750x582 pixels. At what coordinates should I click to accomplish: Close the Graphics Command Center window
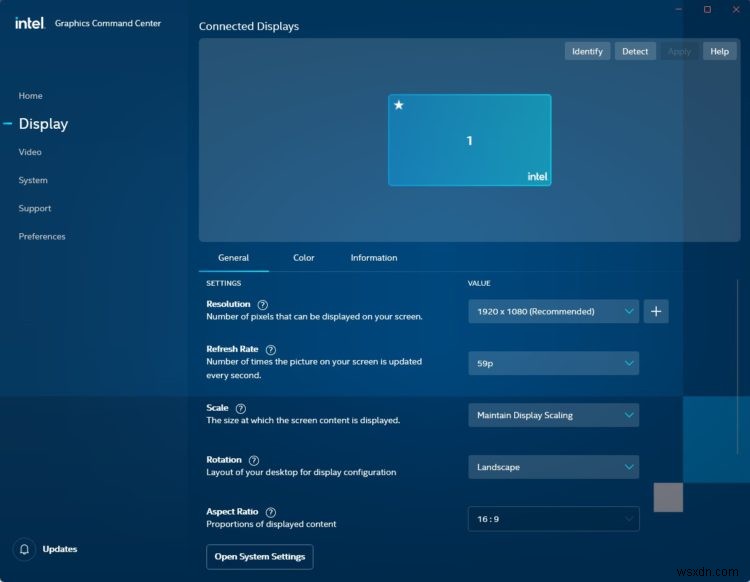[736, 10]
